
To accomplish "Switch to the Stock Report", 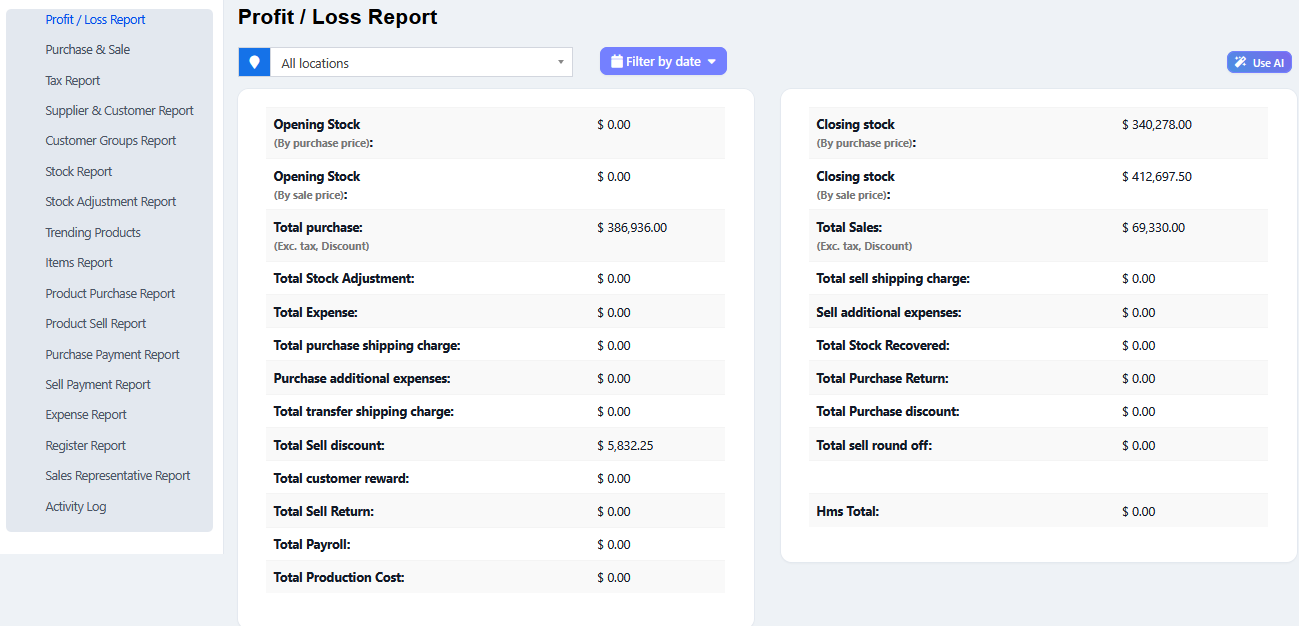I will click(x=78, y=171).
